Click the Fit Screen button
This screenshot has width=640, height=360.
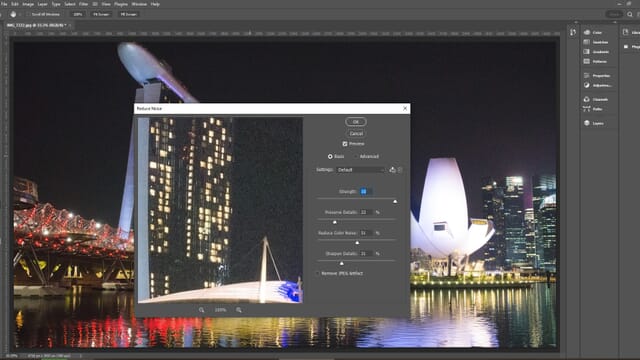pos(101,14)
